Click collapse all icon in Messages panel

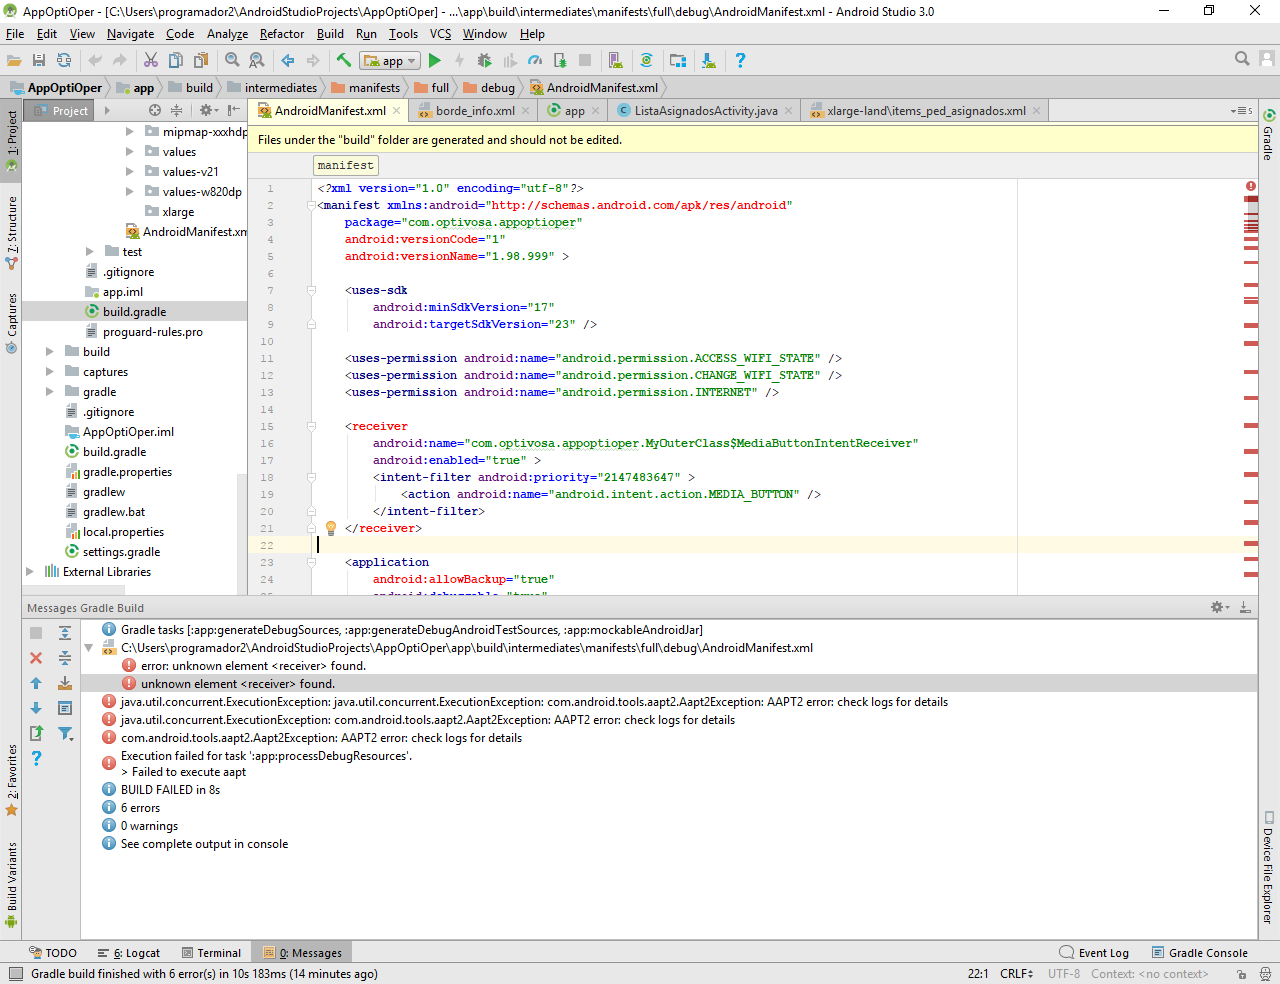point(65,658)
